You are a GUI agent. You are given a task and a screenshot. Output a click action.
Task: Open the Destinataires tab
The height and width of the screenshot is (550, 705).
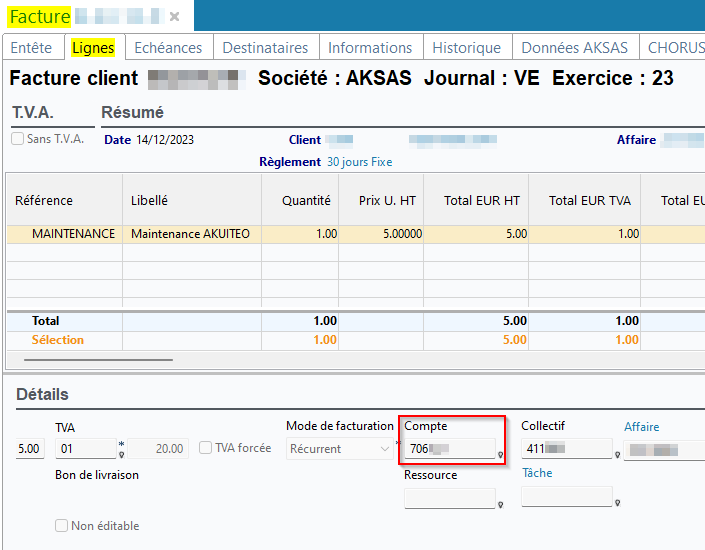265,48
